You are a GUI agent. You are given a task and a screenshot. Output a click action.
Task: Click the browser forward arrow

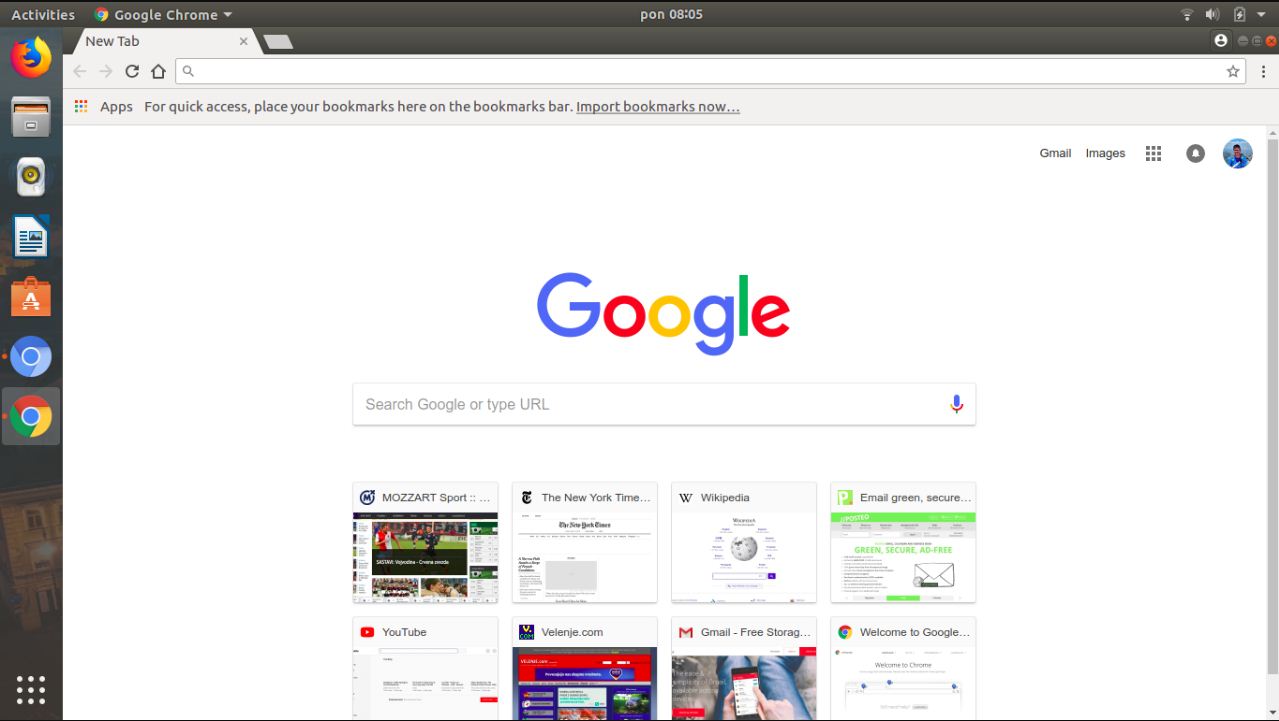pyautogui.click(x=106, y=71)
